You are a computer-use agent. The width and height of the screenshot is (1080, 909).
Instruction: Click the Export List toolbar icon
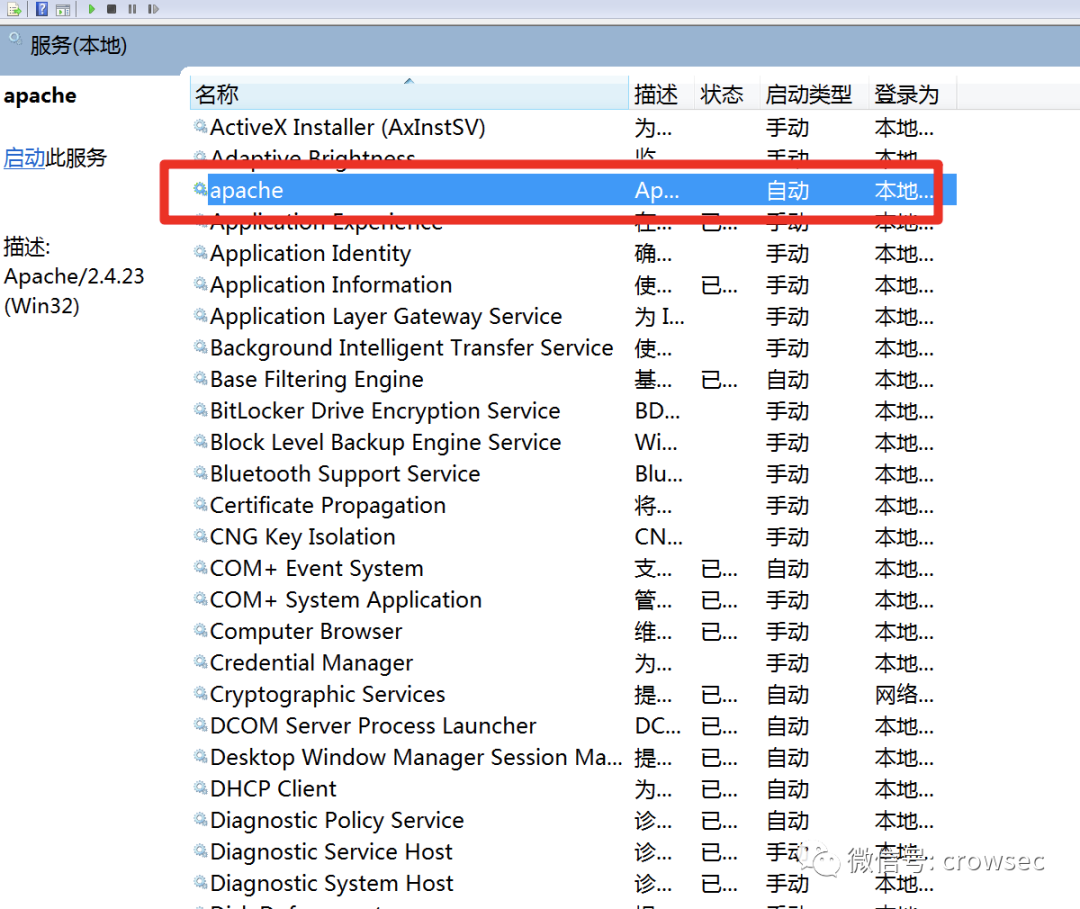click(14, 9)
